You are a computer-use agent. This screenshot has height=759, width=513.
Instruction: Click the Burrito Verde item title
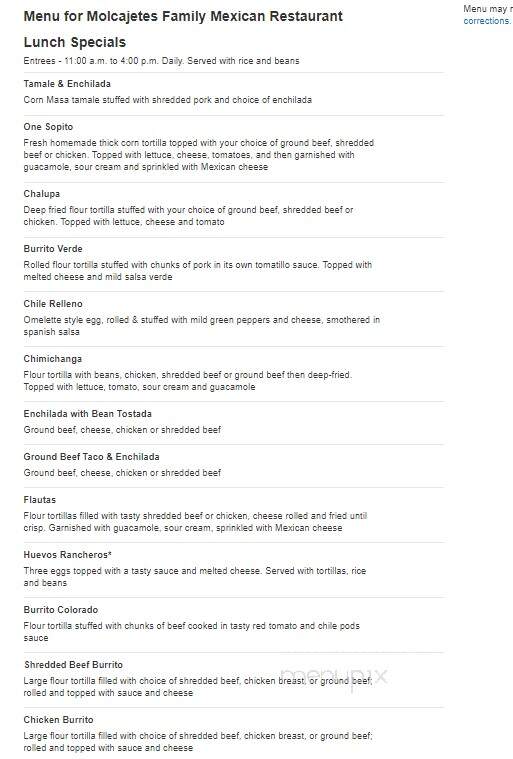tap(53, 249)
